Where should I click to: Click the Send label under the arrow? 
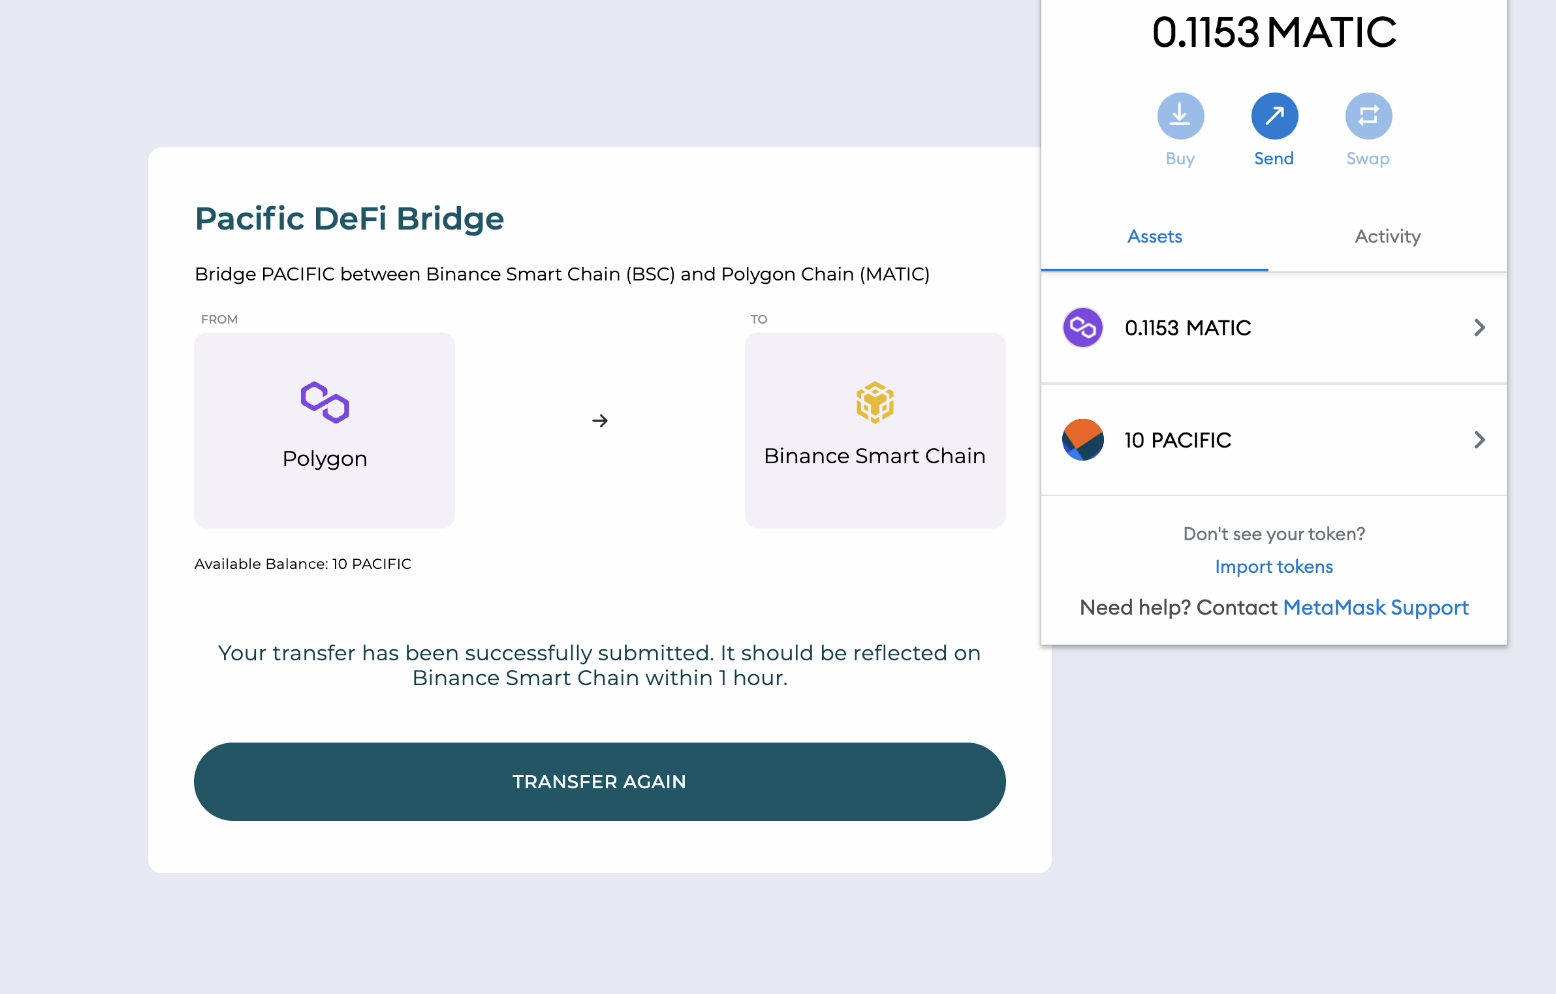pos(1274,159)
